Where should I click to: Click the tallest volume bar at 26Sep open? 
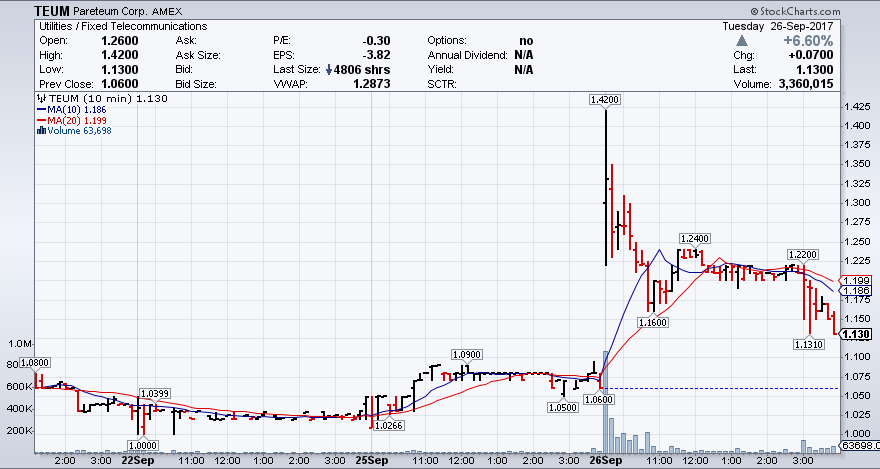pos(605,400)
